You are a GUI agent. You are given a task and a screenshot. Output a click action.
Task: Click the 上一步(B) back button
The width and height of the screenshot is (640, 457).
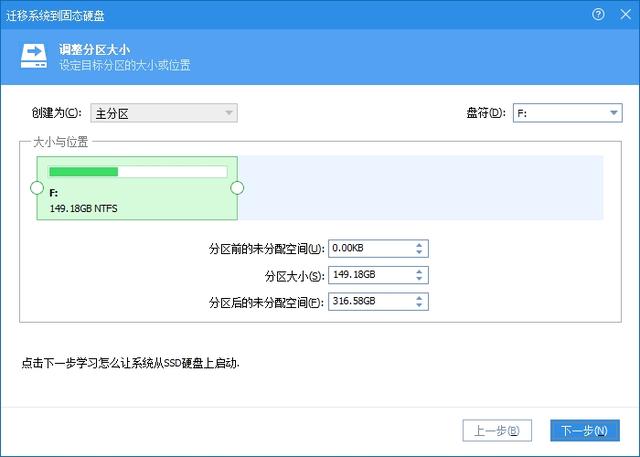click(x=497, y=430)
